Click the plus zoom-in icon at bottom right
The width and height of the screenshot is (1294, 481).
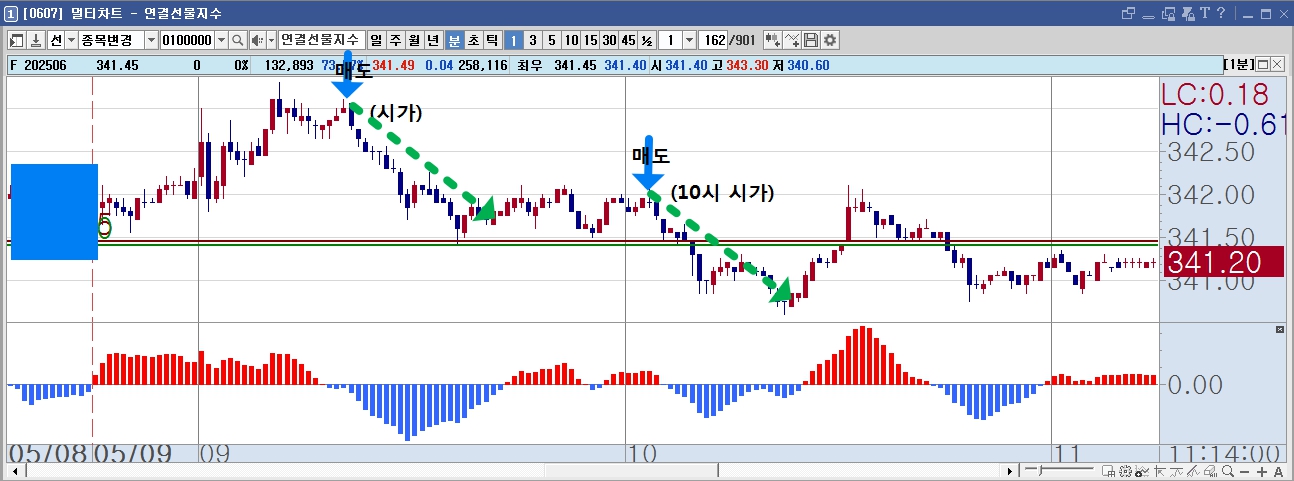(x=1262, y=472)
